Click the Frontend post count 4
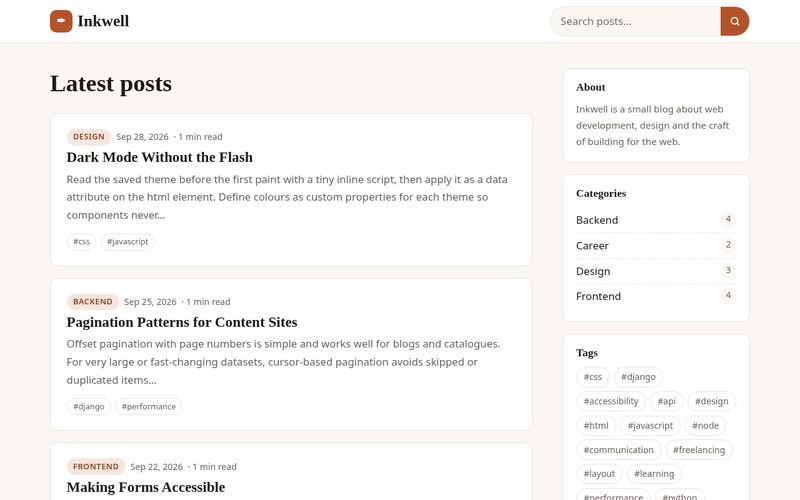This screenshot has width=800, height=500. (728, 295)
